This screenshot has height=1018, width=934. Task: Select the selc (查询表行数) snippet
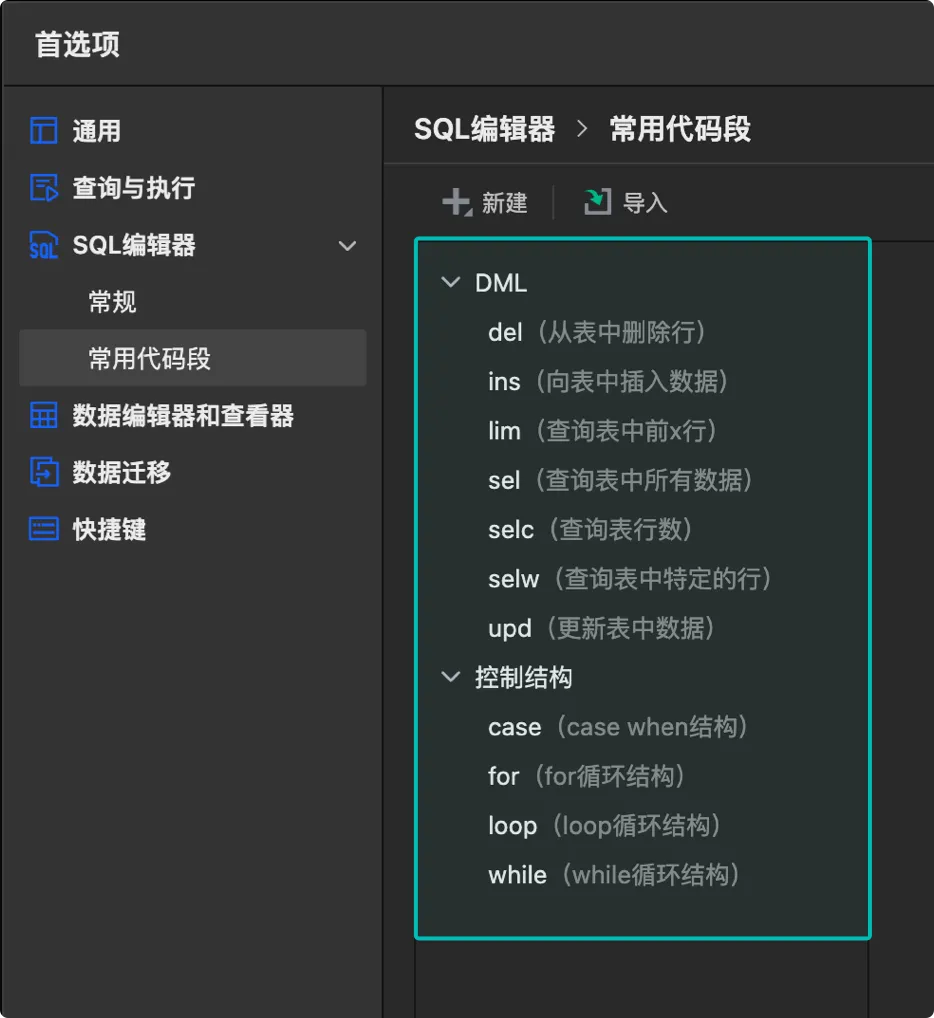(x=590, y=530)
